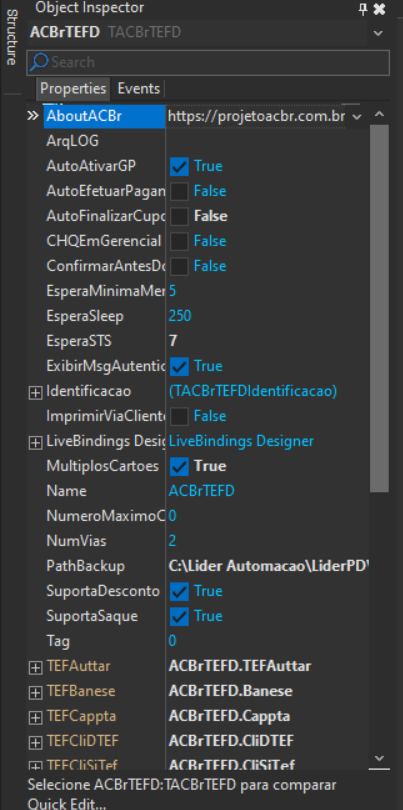Open the Structure side tab
Image resolution: width=403 pixels, height=810 pixels.
click(11, 37)
